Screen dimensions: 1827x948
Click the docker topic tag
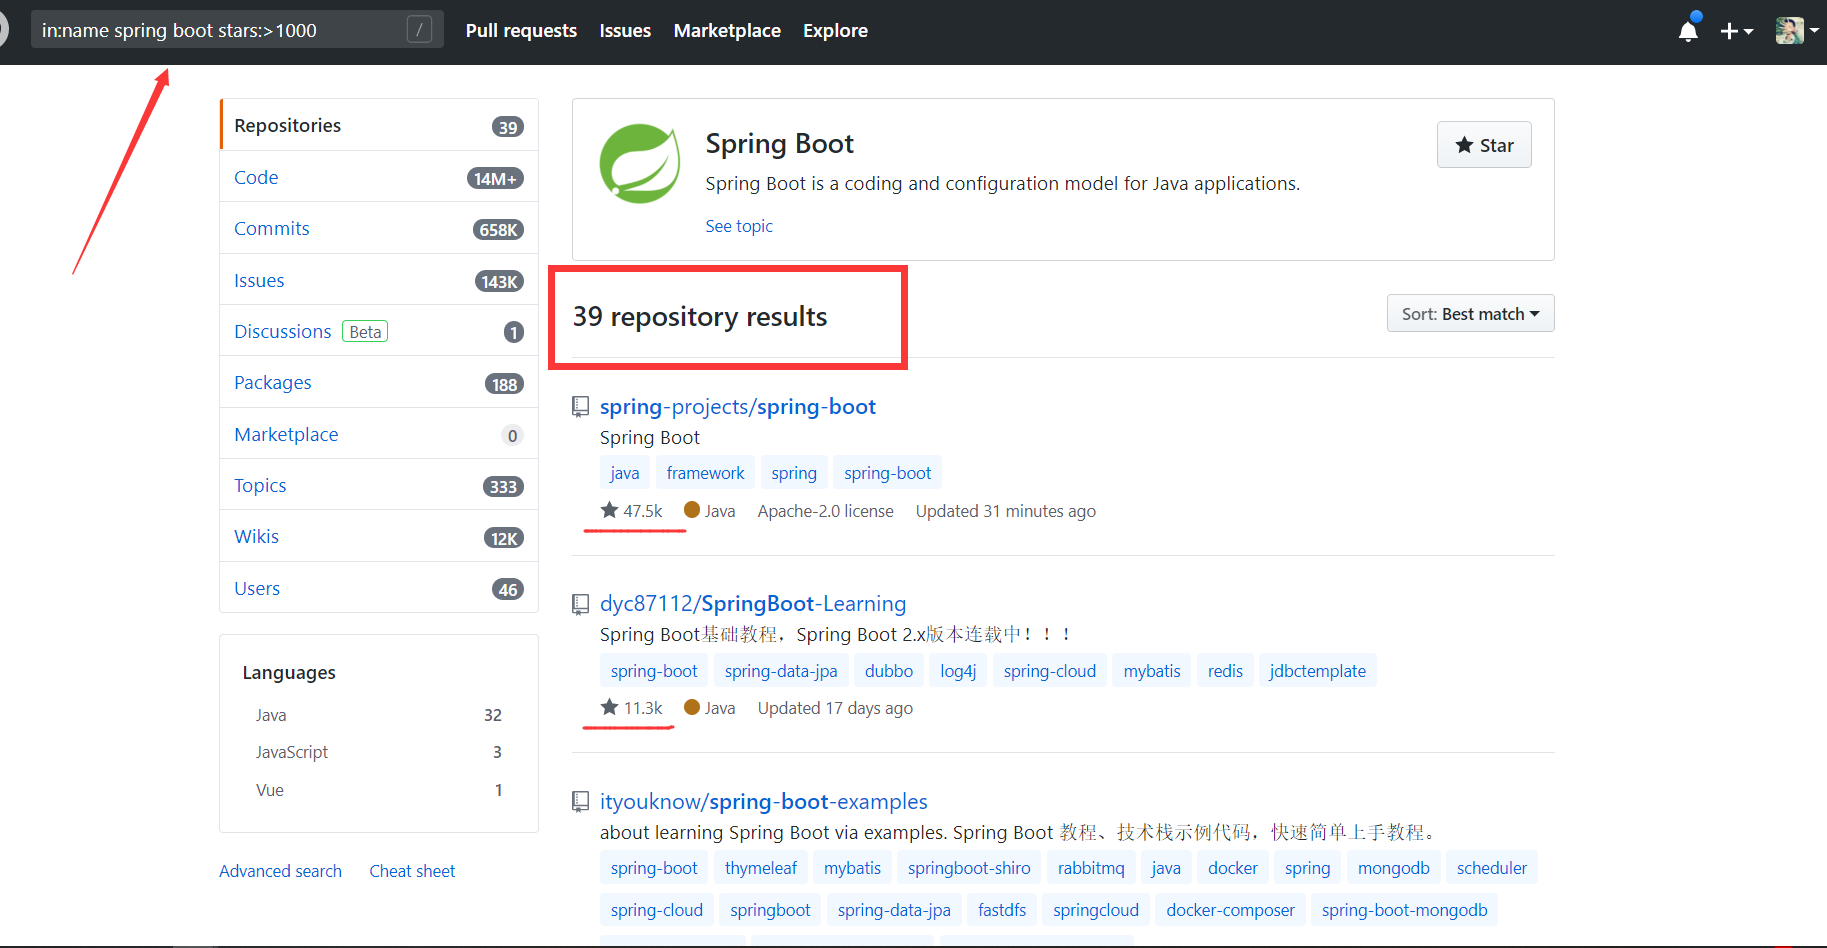pos(1233,868)
